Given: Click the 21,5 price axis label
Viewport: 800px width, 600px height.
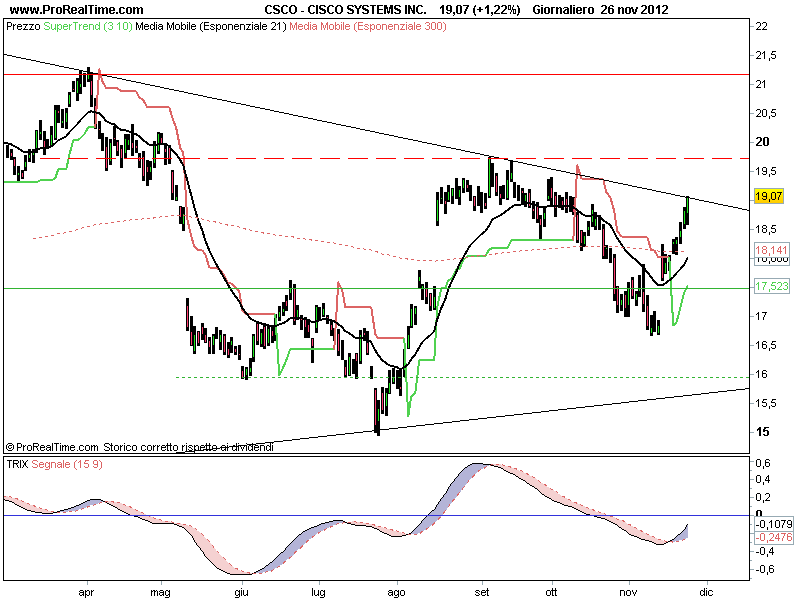Looking at the screenshot, I should point(765,55).
